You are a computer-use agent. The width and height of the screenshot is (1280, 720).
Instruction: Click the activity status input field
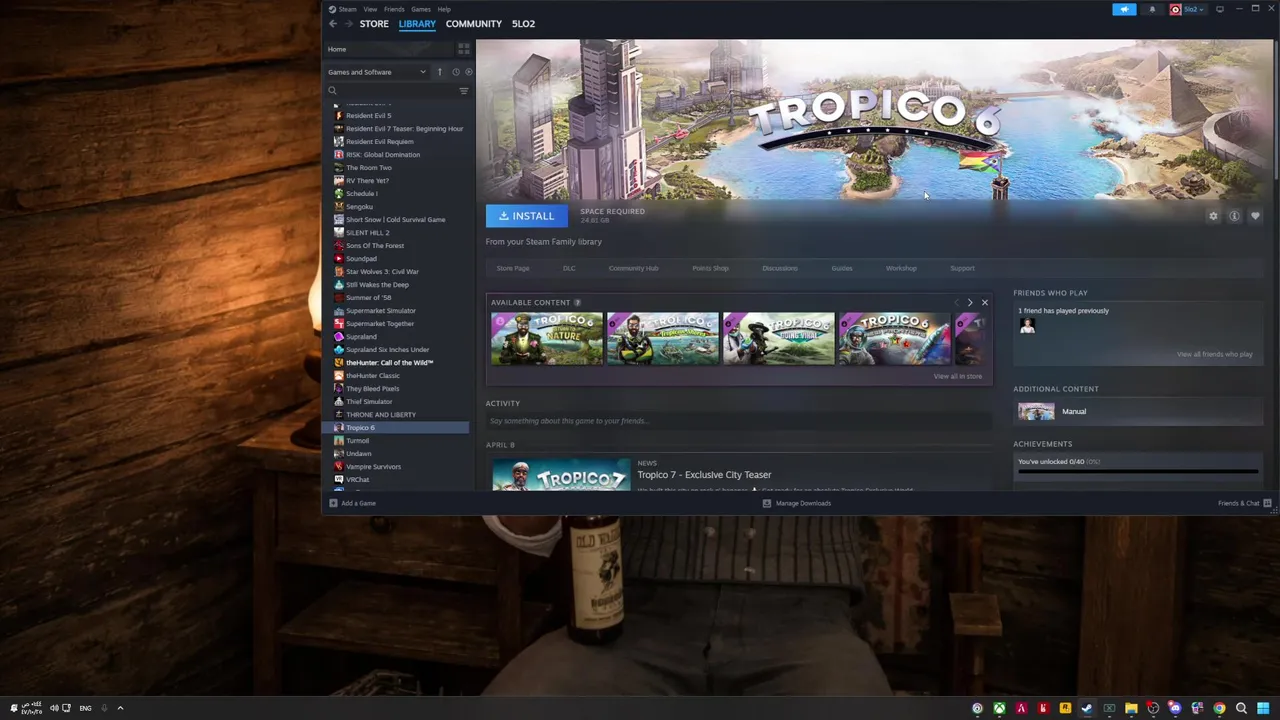click(739, 421)
